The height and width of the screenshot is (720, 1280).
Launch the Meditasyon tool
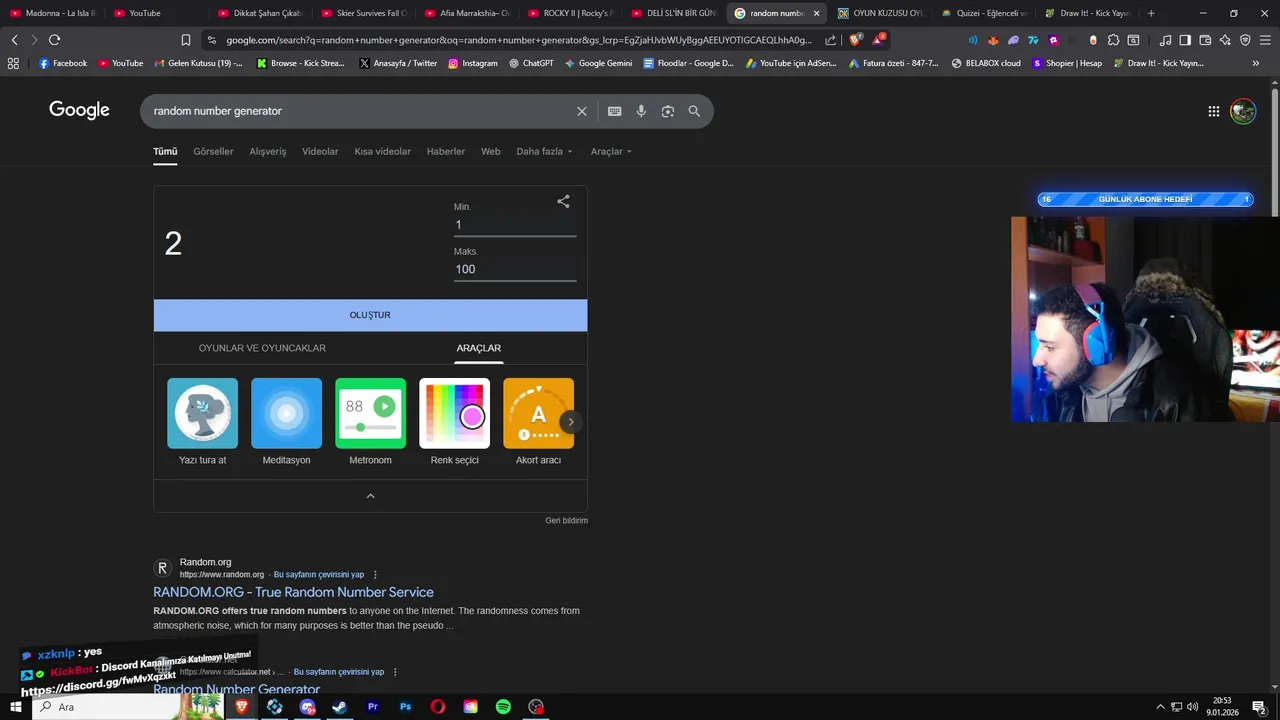point(286,422)
